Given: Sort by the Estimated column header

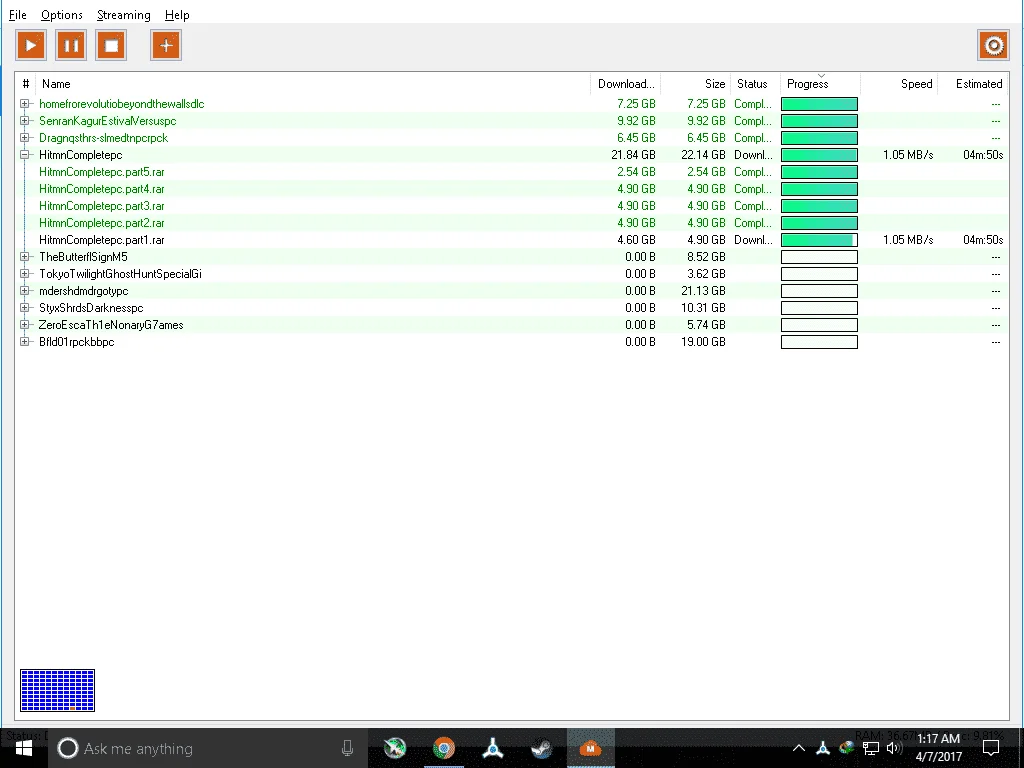Looking at the screenshot, I should 974,84.
